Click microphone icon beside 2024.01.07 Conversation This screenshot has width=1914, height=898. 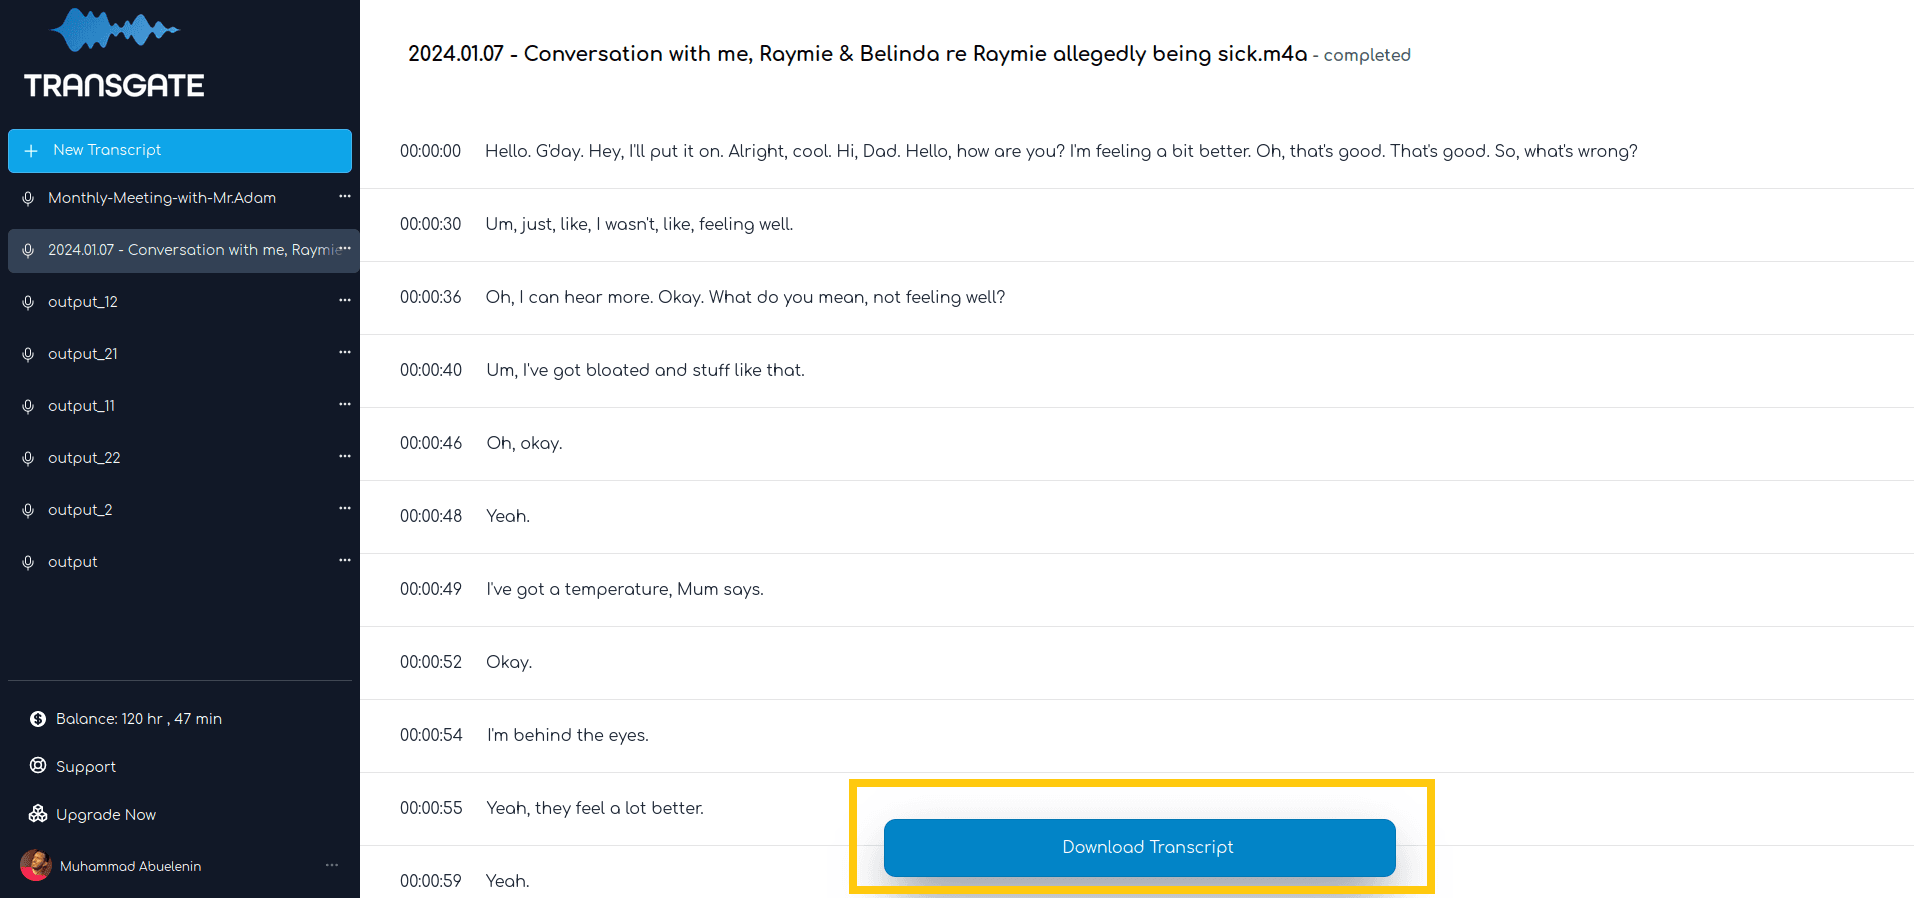pyautogui.click(x=28, y=250)
